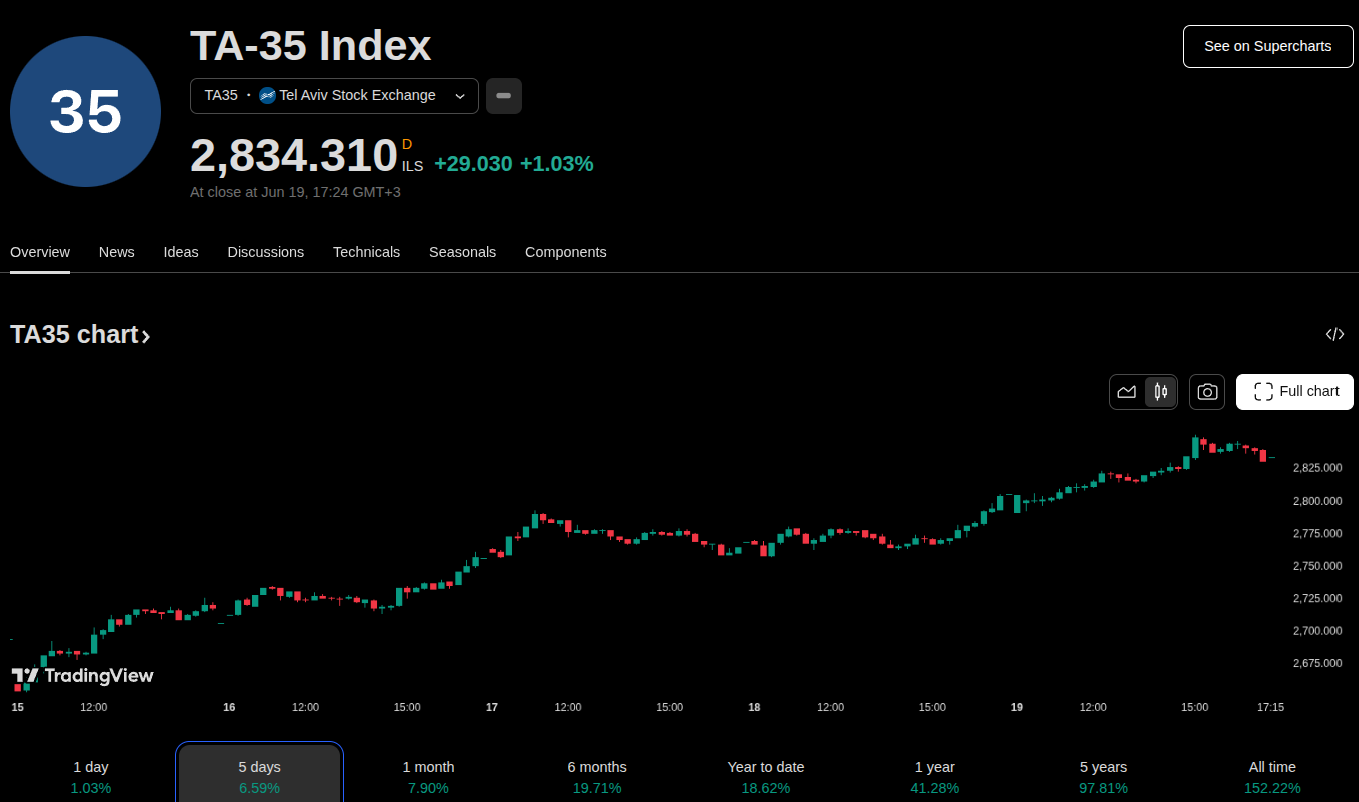
Task: Switch to area chart style
Action: (x=1127, y=392)
